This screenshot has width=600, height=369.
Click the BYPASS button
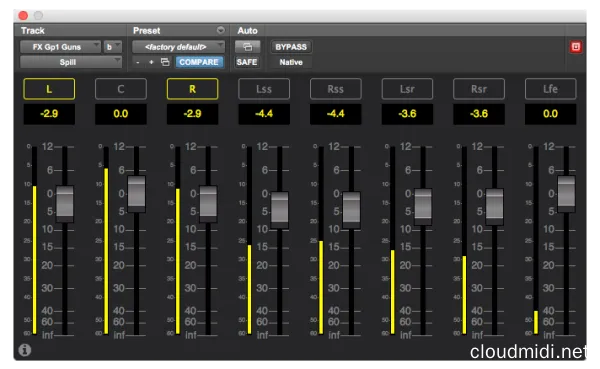click(291, 47)
